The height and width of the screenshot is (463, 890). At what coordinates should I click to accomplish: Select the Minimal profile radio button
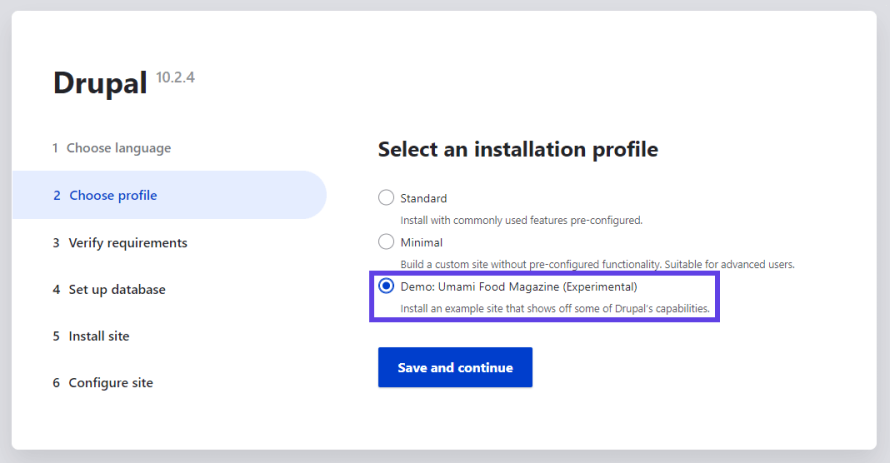point(386,242)
